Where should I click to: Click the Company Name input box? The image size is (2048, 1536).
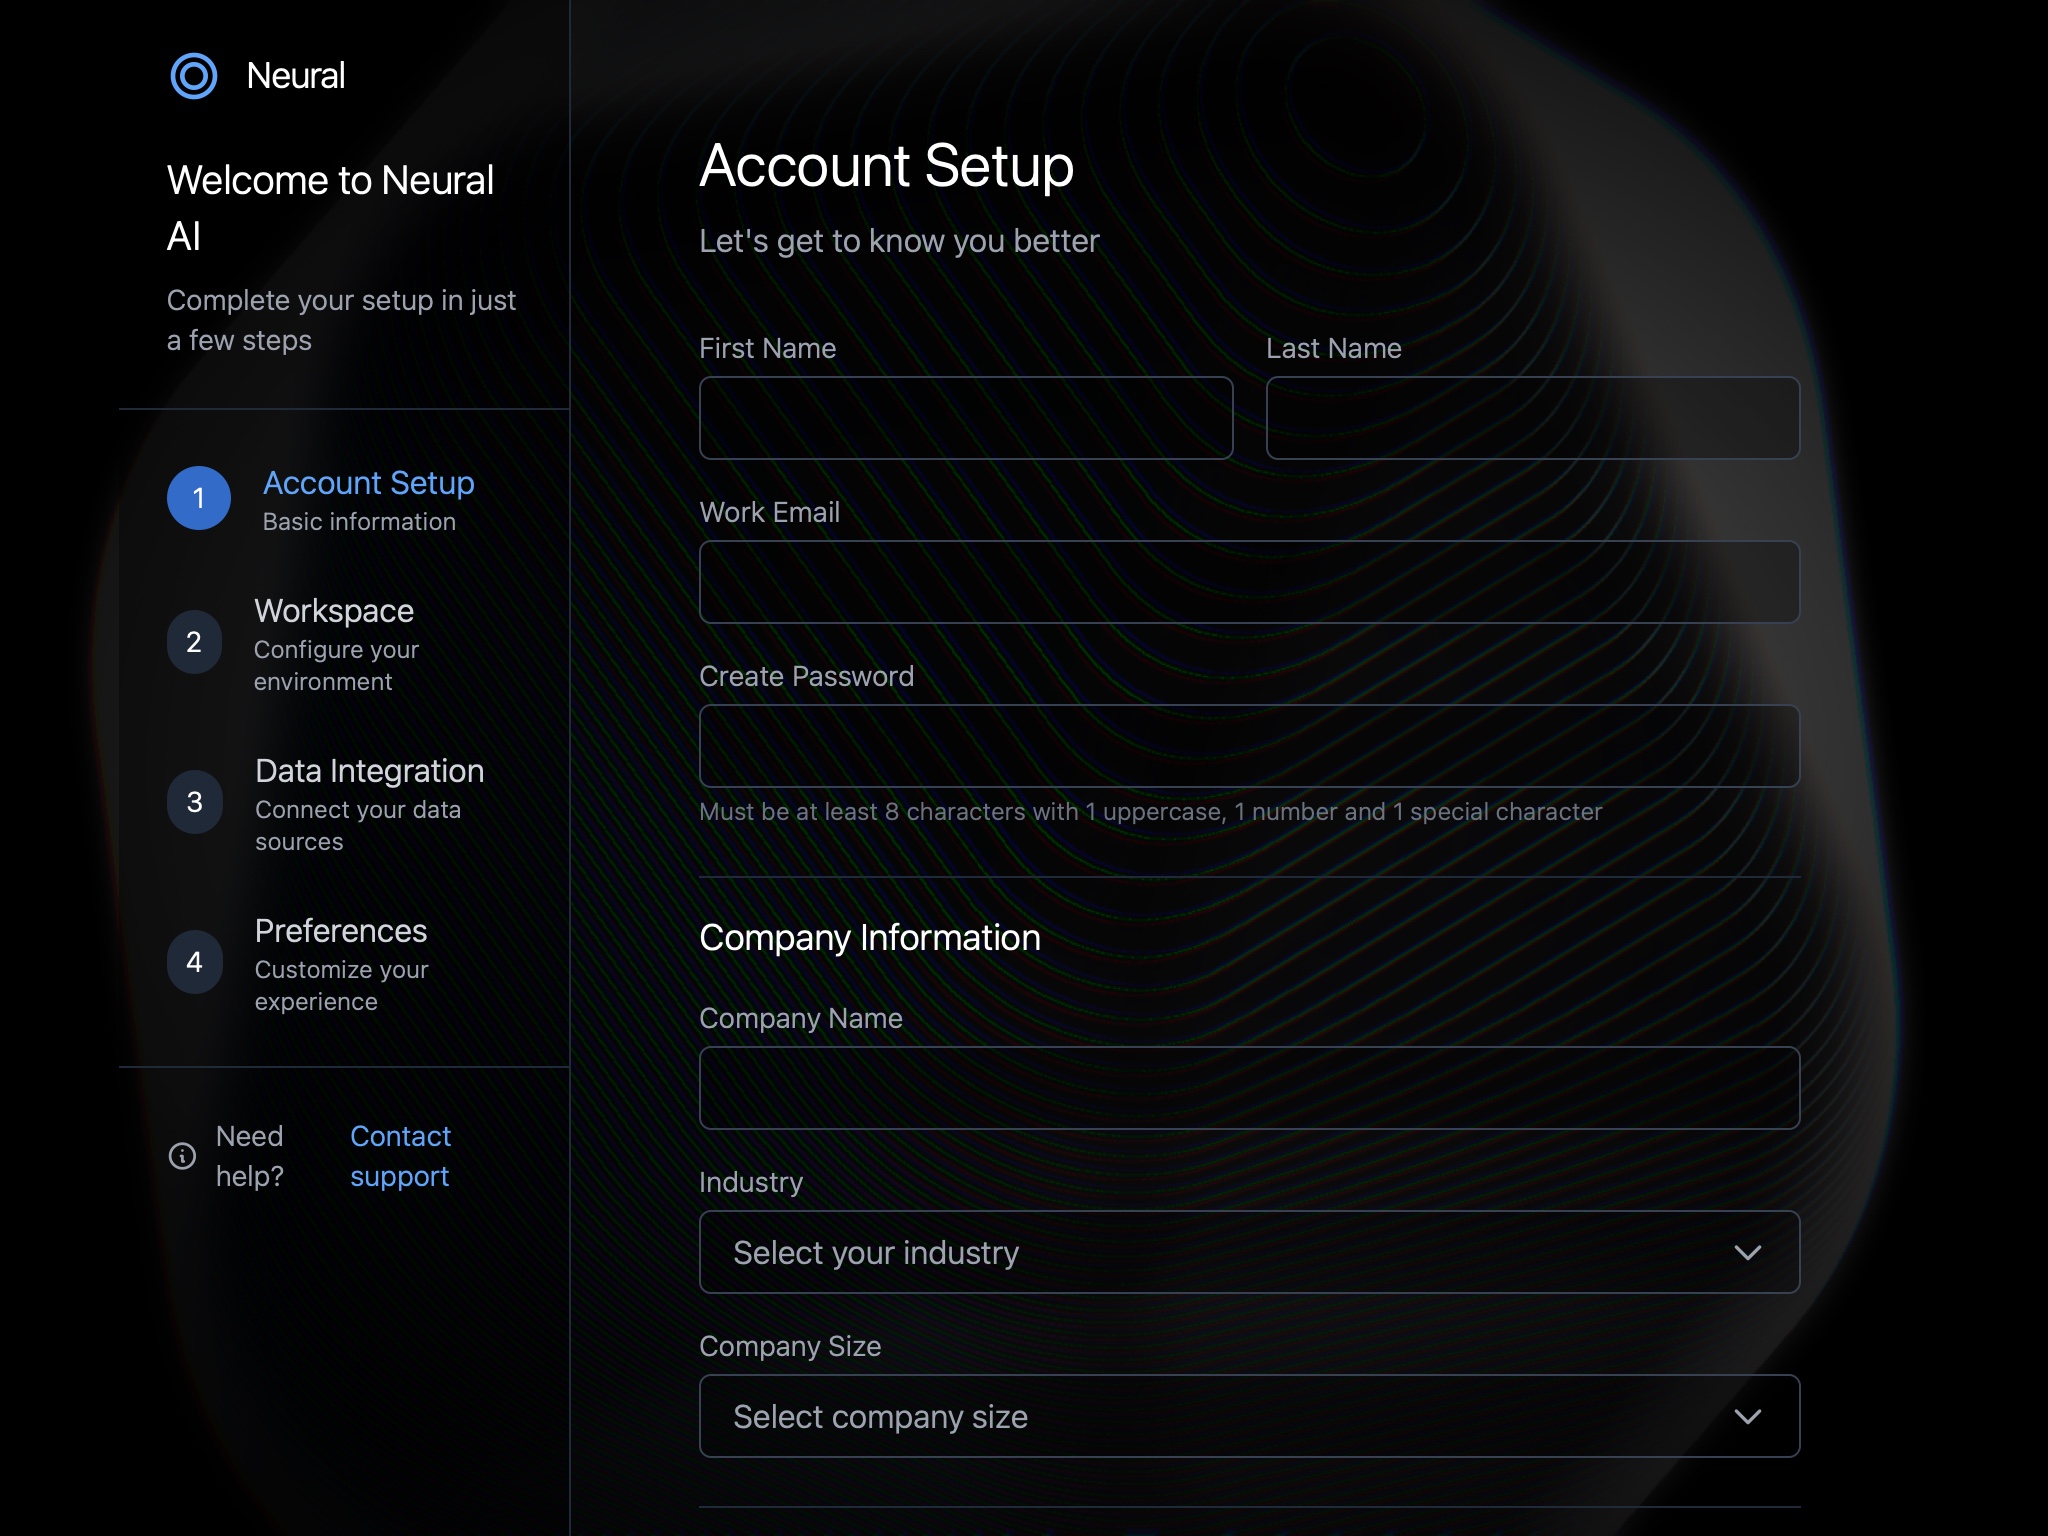[x=1248, y=1088]
